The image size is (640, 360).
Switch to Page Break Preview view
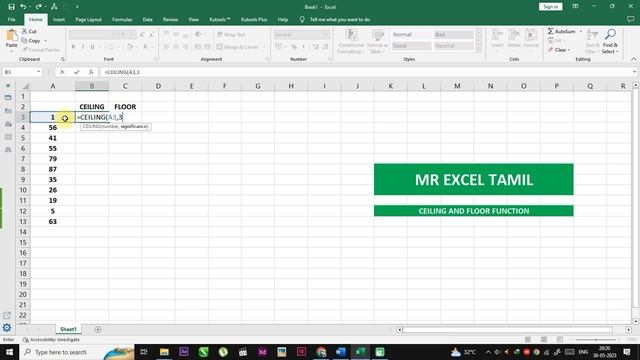point(560,340)
